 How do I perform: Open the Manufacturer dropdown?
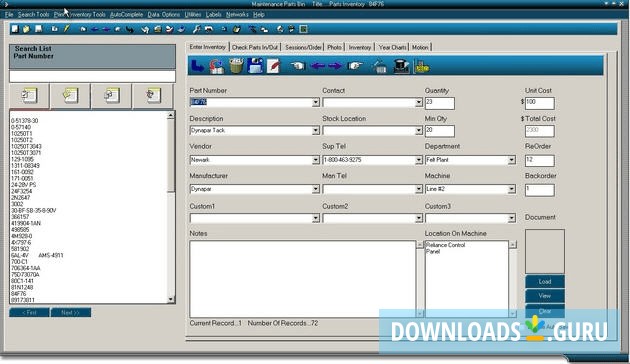coord(316,189)
